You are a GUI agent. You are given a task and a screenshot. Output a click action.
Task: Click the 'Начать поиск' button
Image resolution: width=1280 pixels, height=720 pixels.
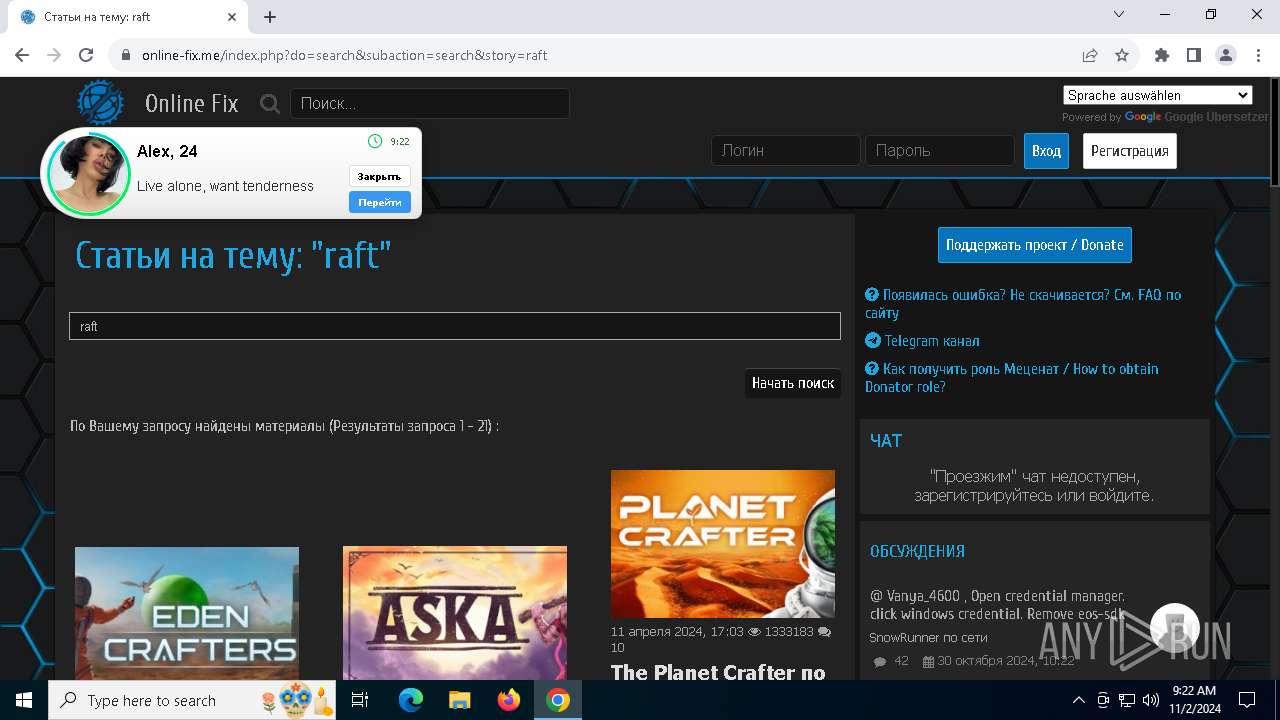793,383
